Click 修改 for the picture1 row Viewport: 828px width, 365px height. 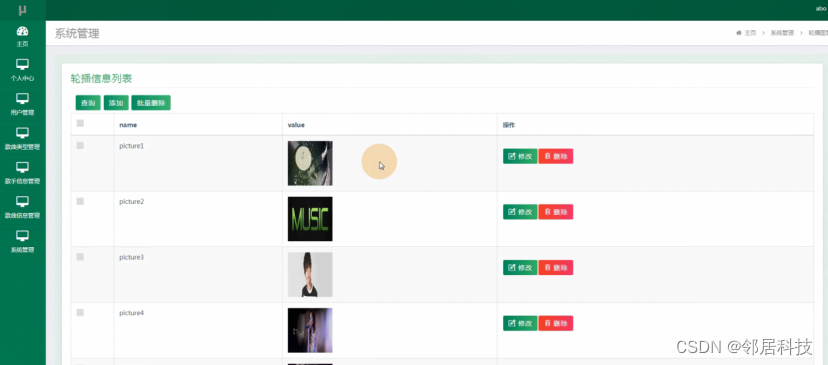[x=520, y=156]
